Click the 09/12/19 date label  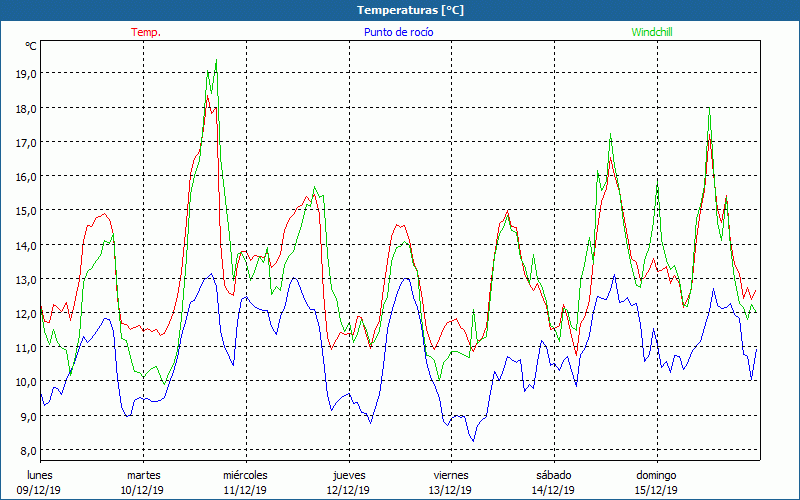[39, 490]
